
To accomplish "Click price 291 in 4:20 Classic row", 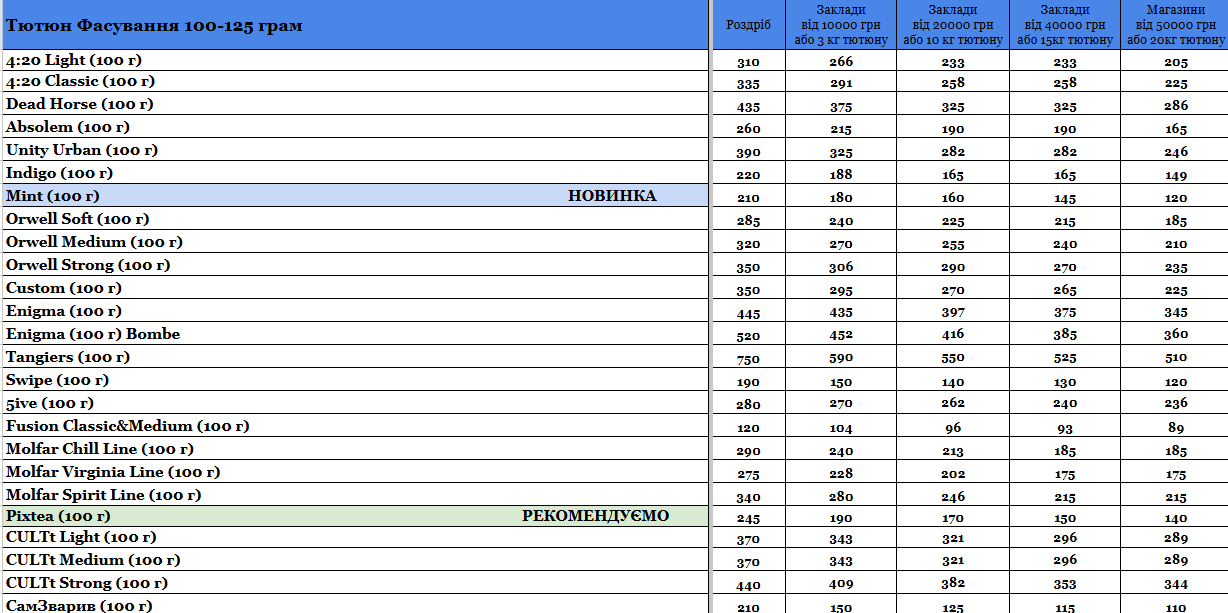I will (841, 84).
